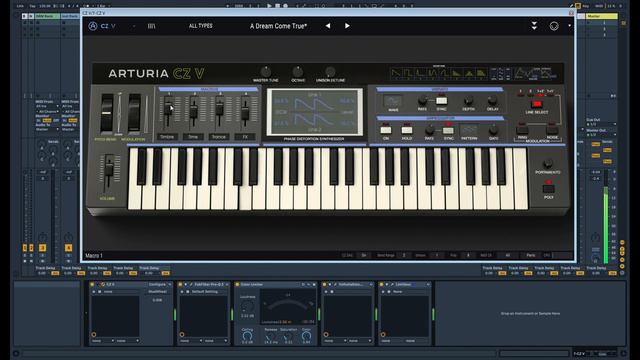Open the MIDI controller settings round icon
640x360 pixels.
[x=554, y=26]
